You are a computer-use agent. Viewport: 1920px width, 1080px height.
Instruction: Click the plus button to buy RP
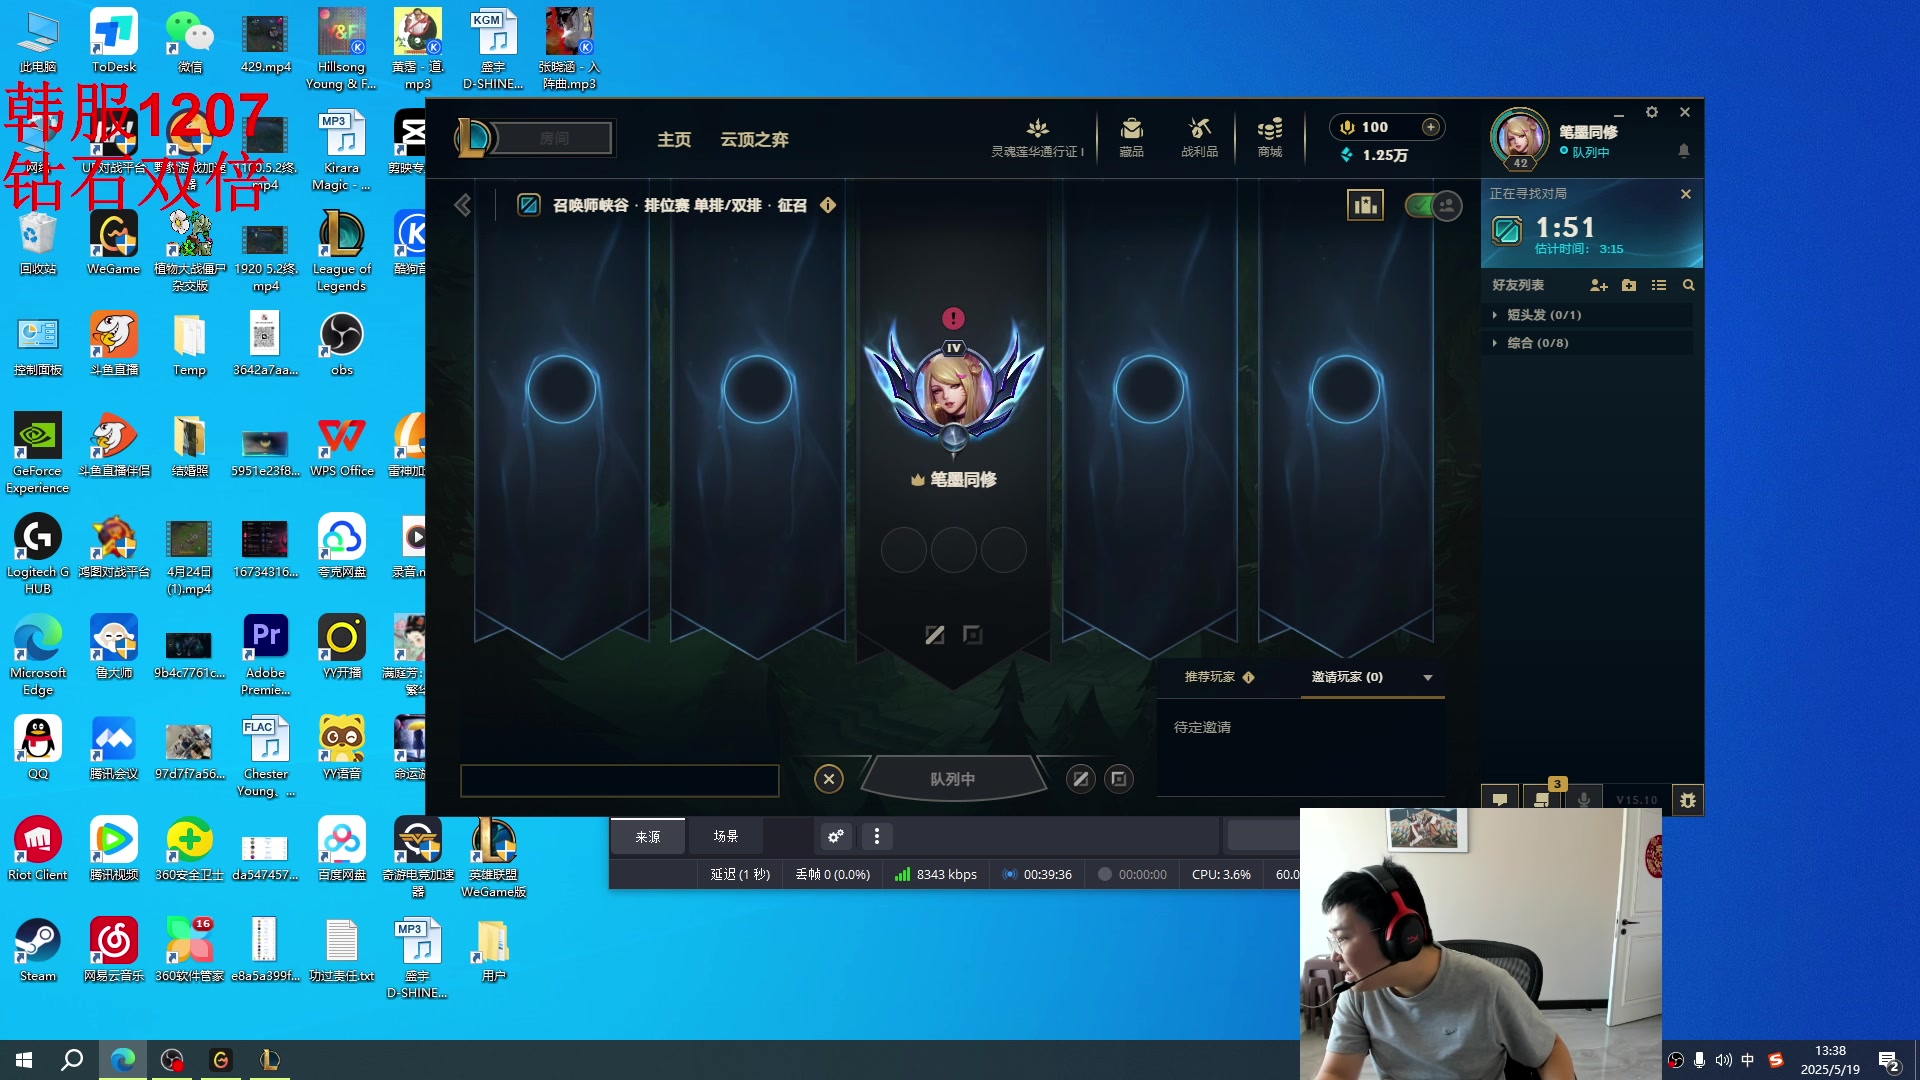pos(1431,127)
